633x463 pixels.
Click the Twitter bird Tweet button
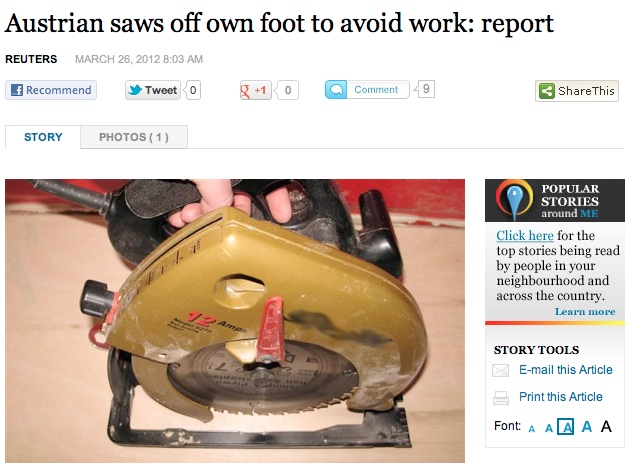[x=153, y=90]
